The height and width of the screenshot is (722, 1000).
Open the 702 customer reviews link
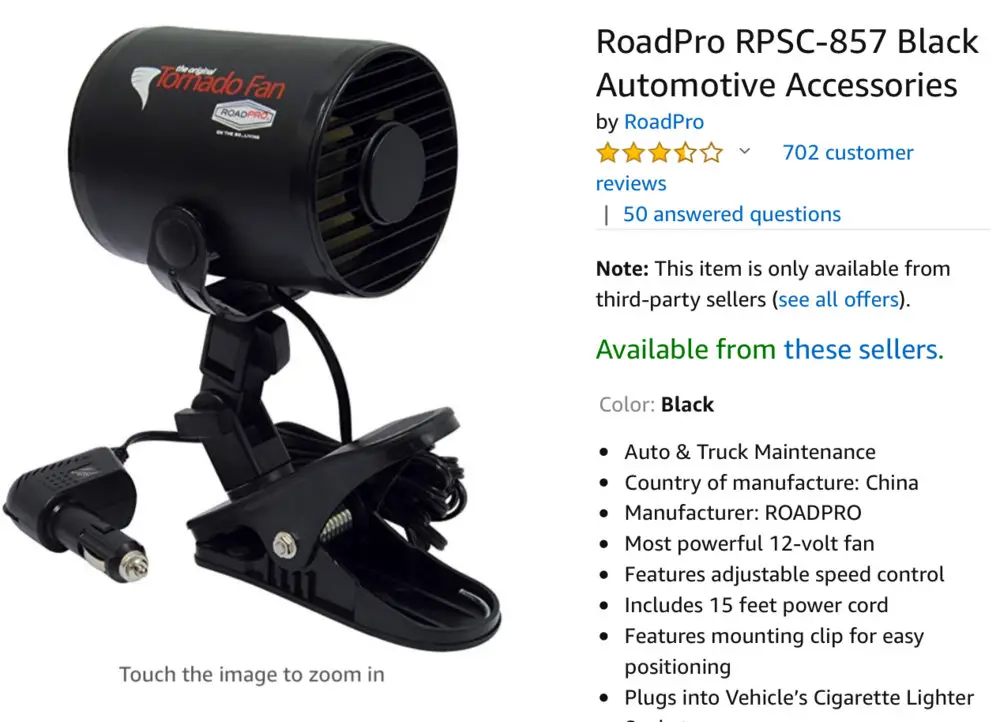pos(754,168)
